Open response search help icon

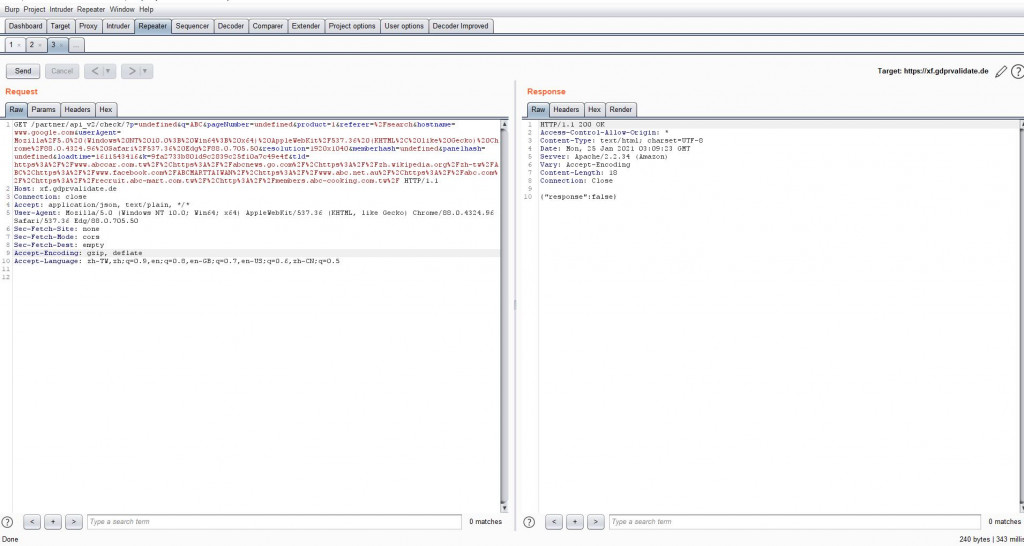[x=530, y=522]
